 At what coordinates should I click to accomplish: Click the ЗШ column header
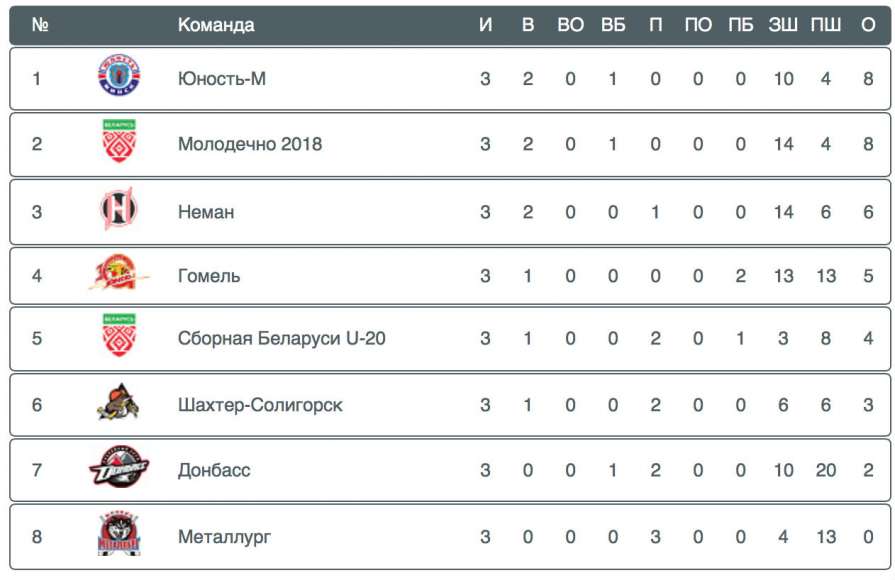(783, 25)
